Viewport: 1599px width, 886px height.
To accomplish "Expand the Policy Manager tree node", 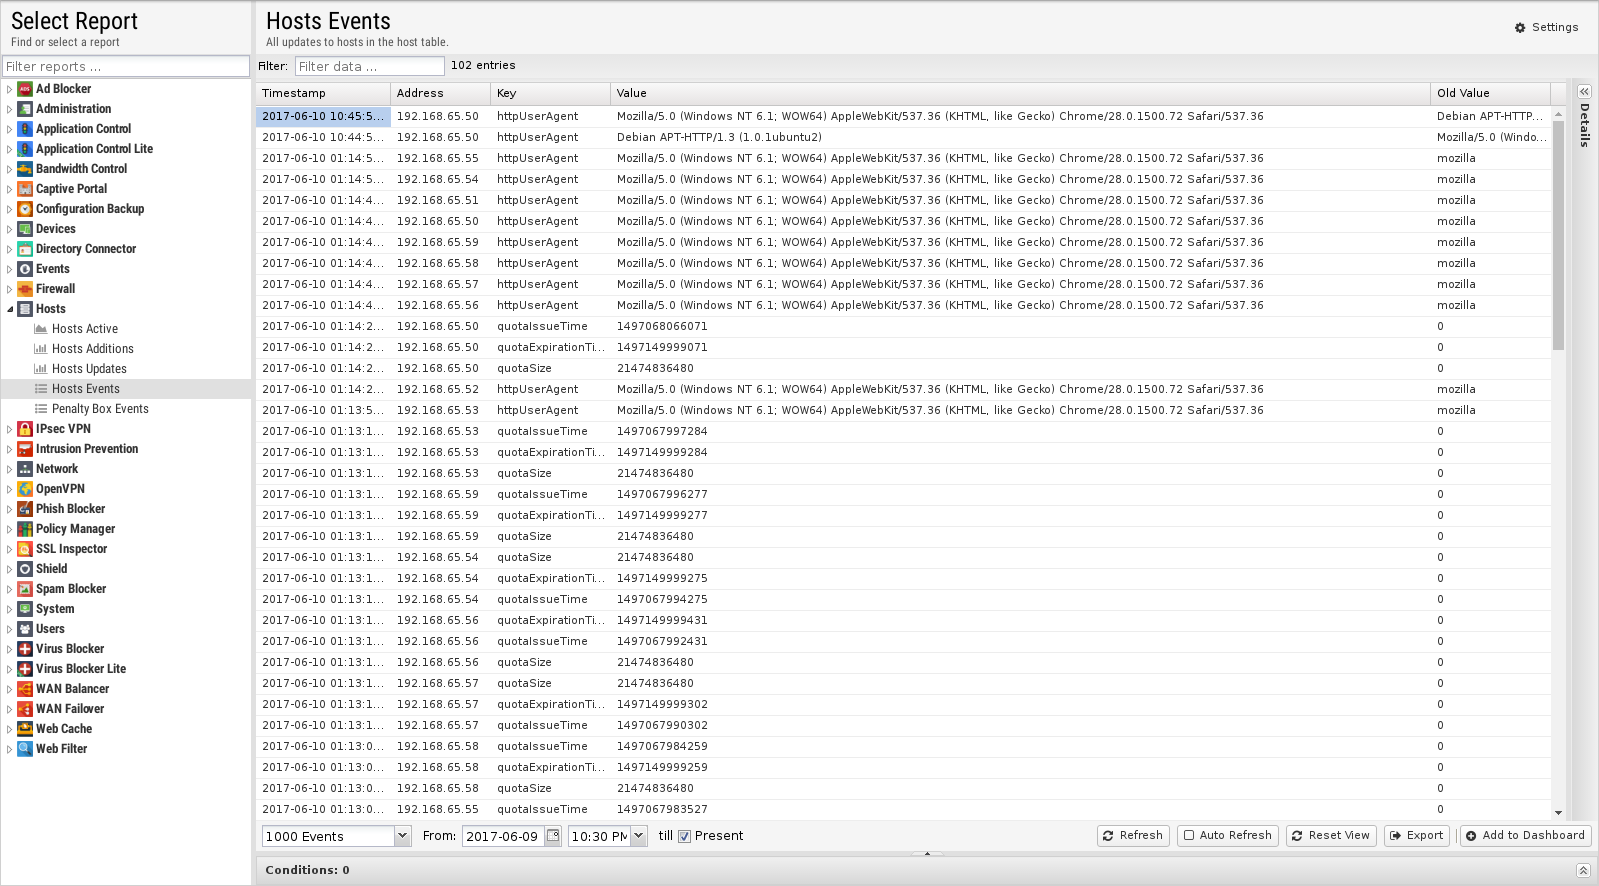I will pyautogui.click(x=9, y=529).
